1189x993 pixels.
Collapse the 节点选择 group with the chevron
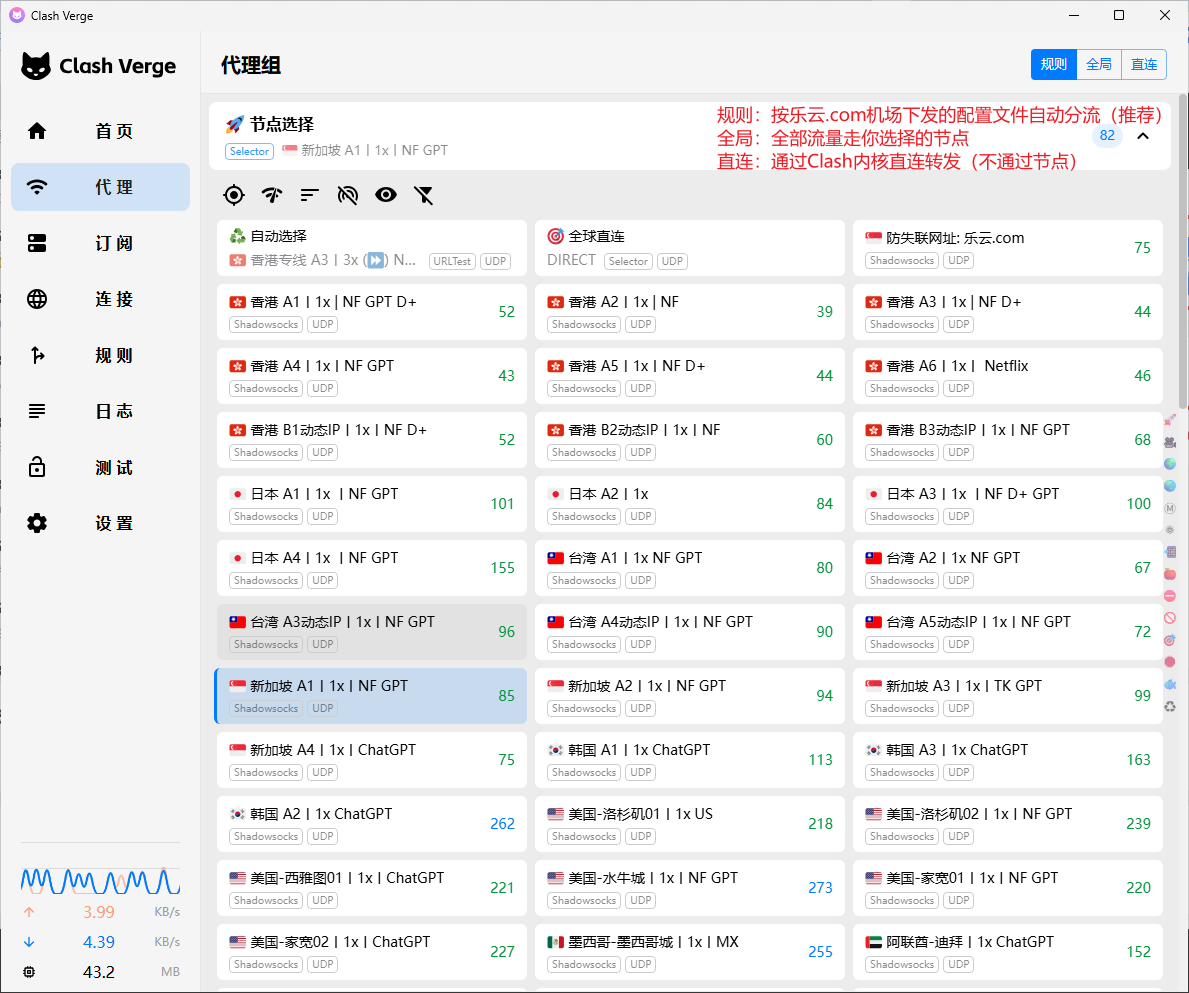click(x=1145, y=135)
